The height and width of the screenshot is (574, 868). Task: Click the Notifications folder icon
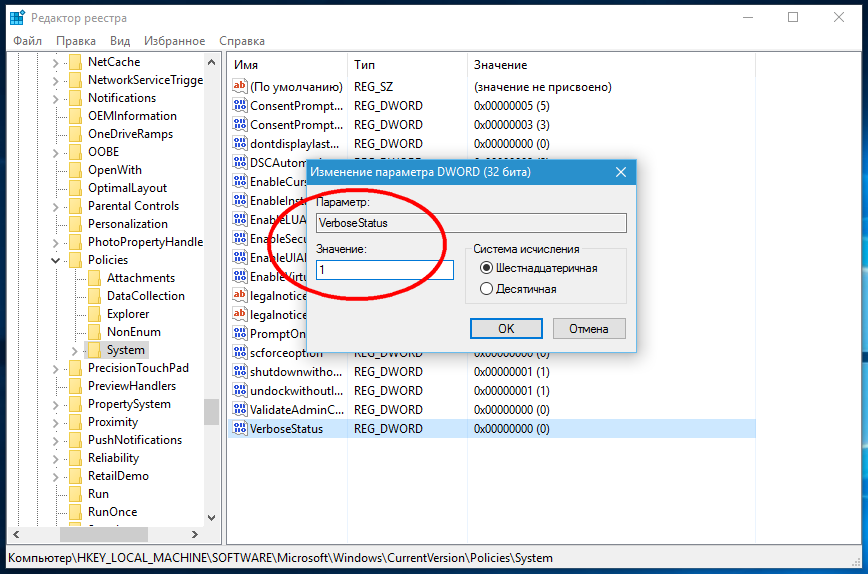pyautogui.click(x=76, y=98)
